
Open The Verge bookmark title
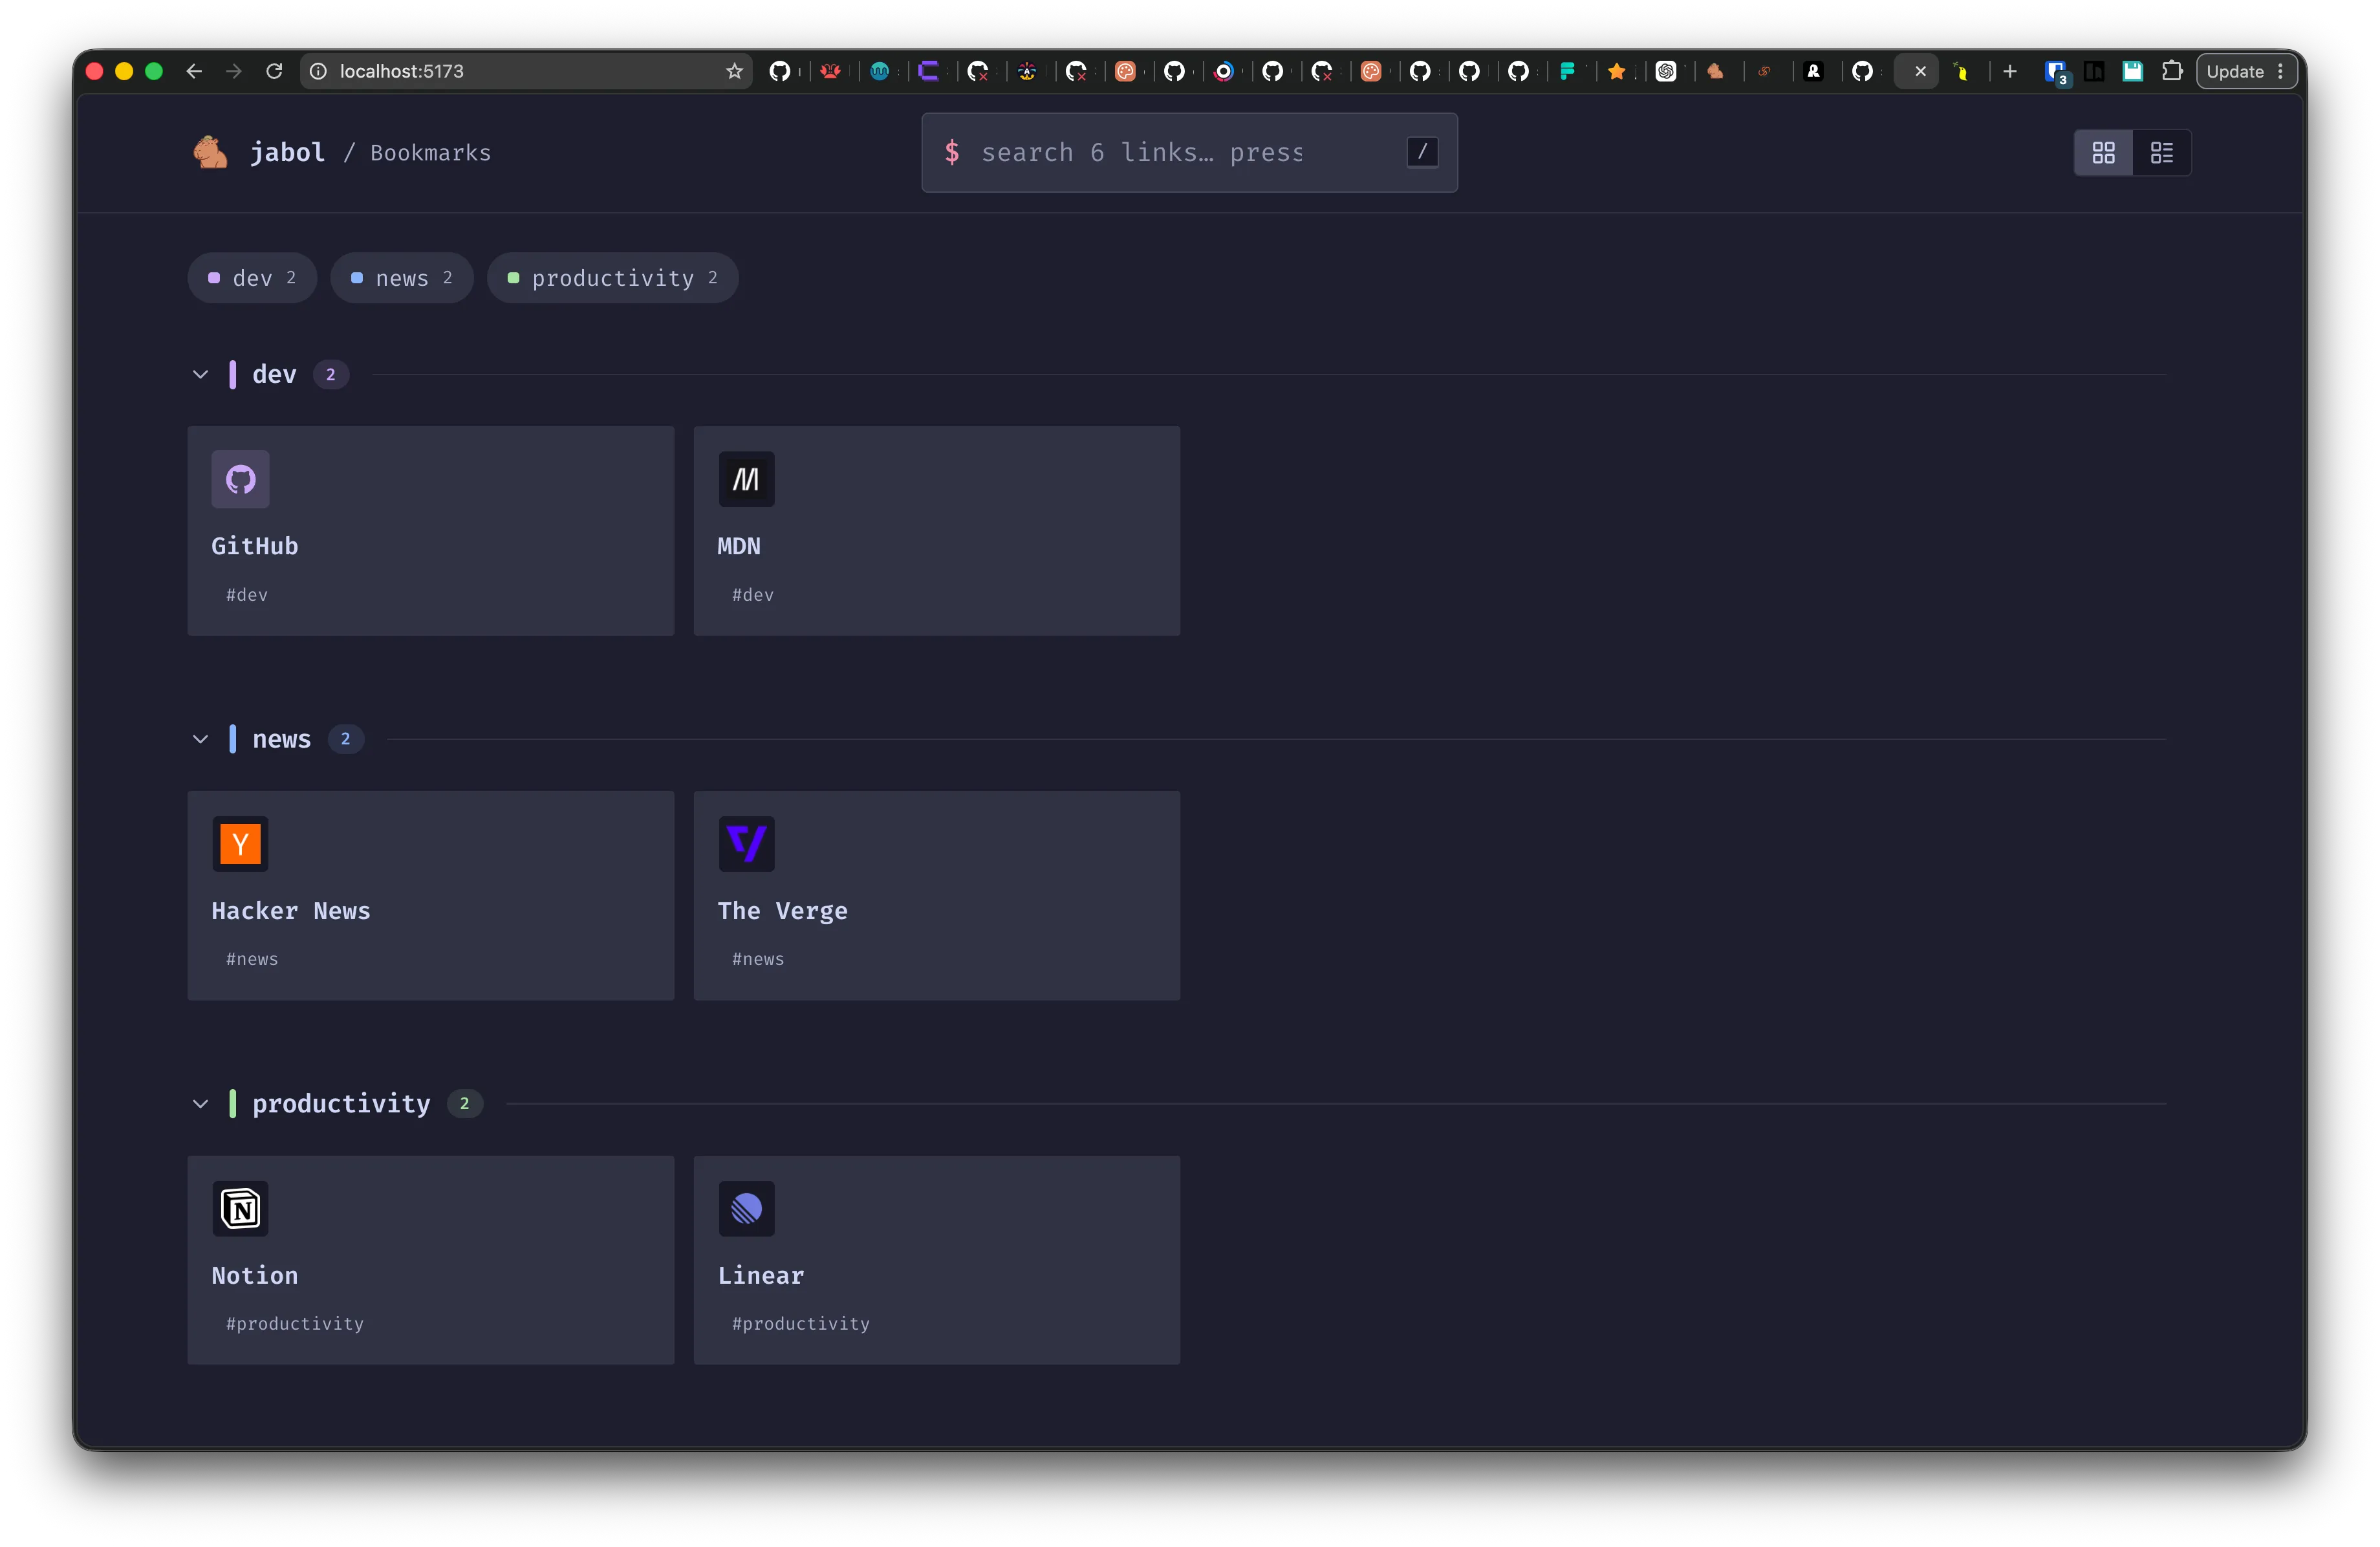click(x=782, y=911)
